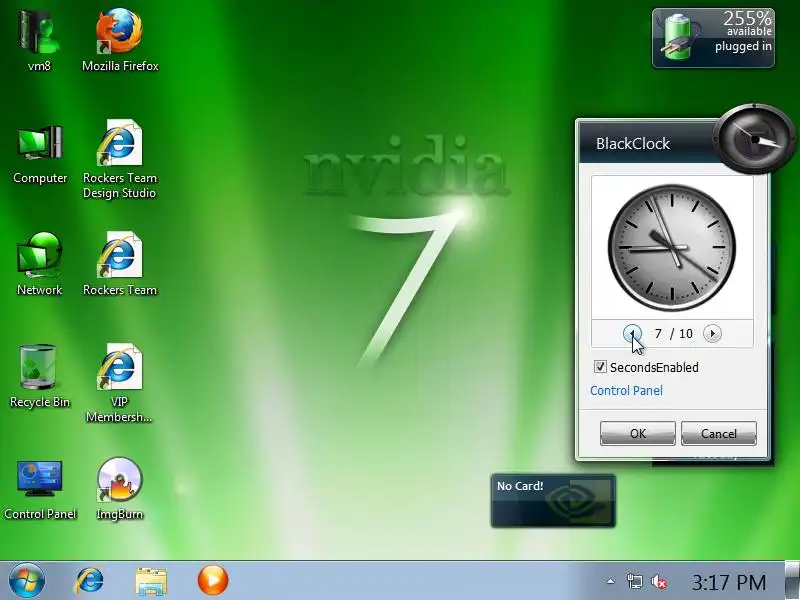The width and height of the screenshot is (800, 600).
Task: Open the Control Panel desktop icon
Action: tap(40, 490)
